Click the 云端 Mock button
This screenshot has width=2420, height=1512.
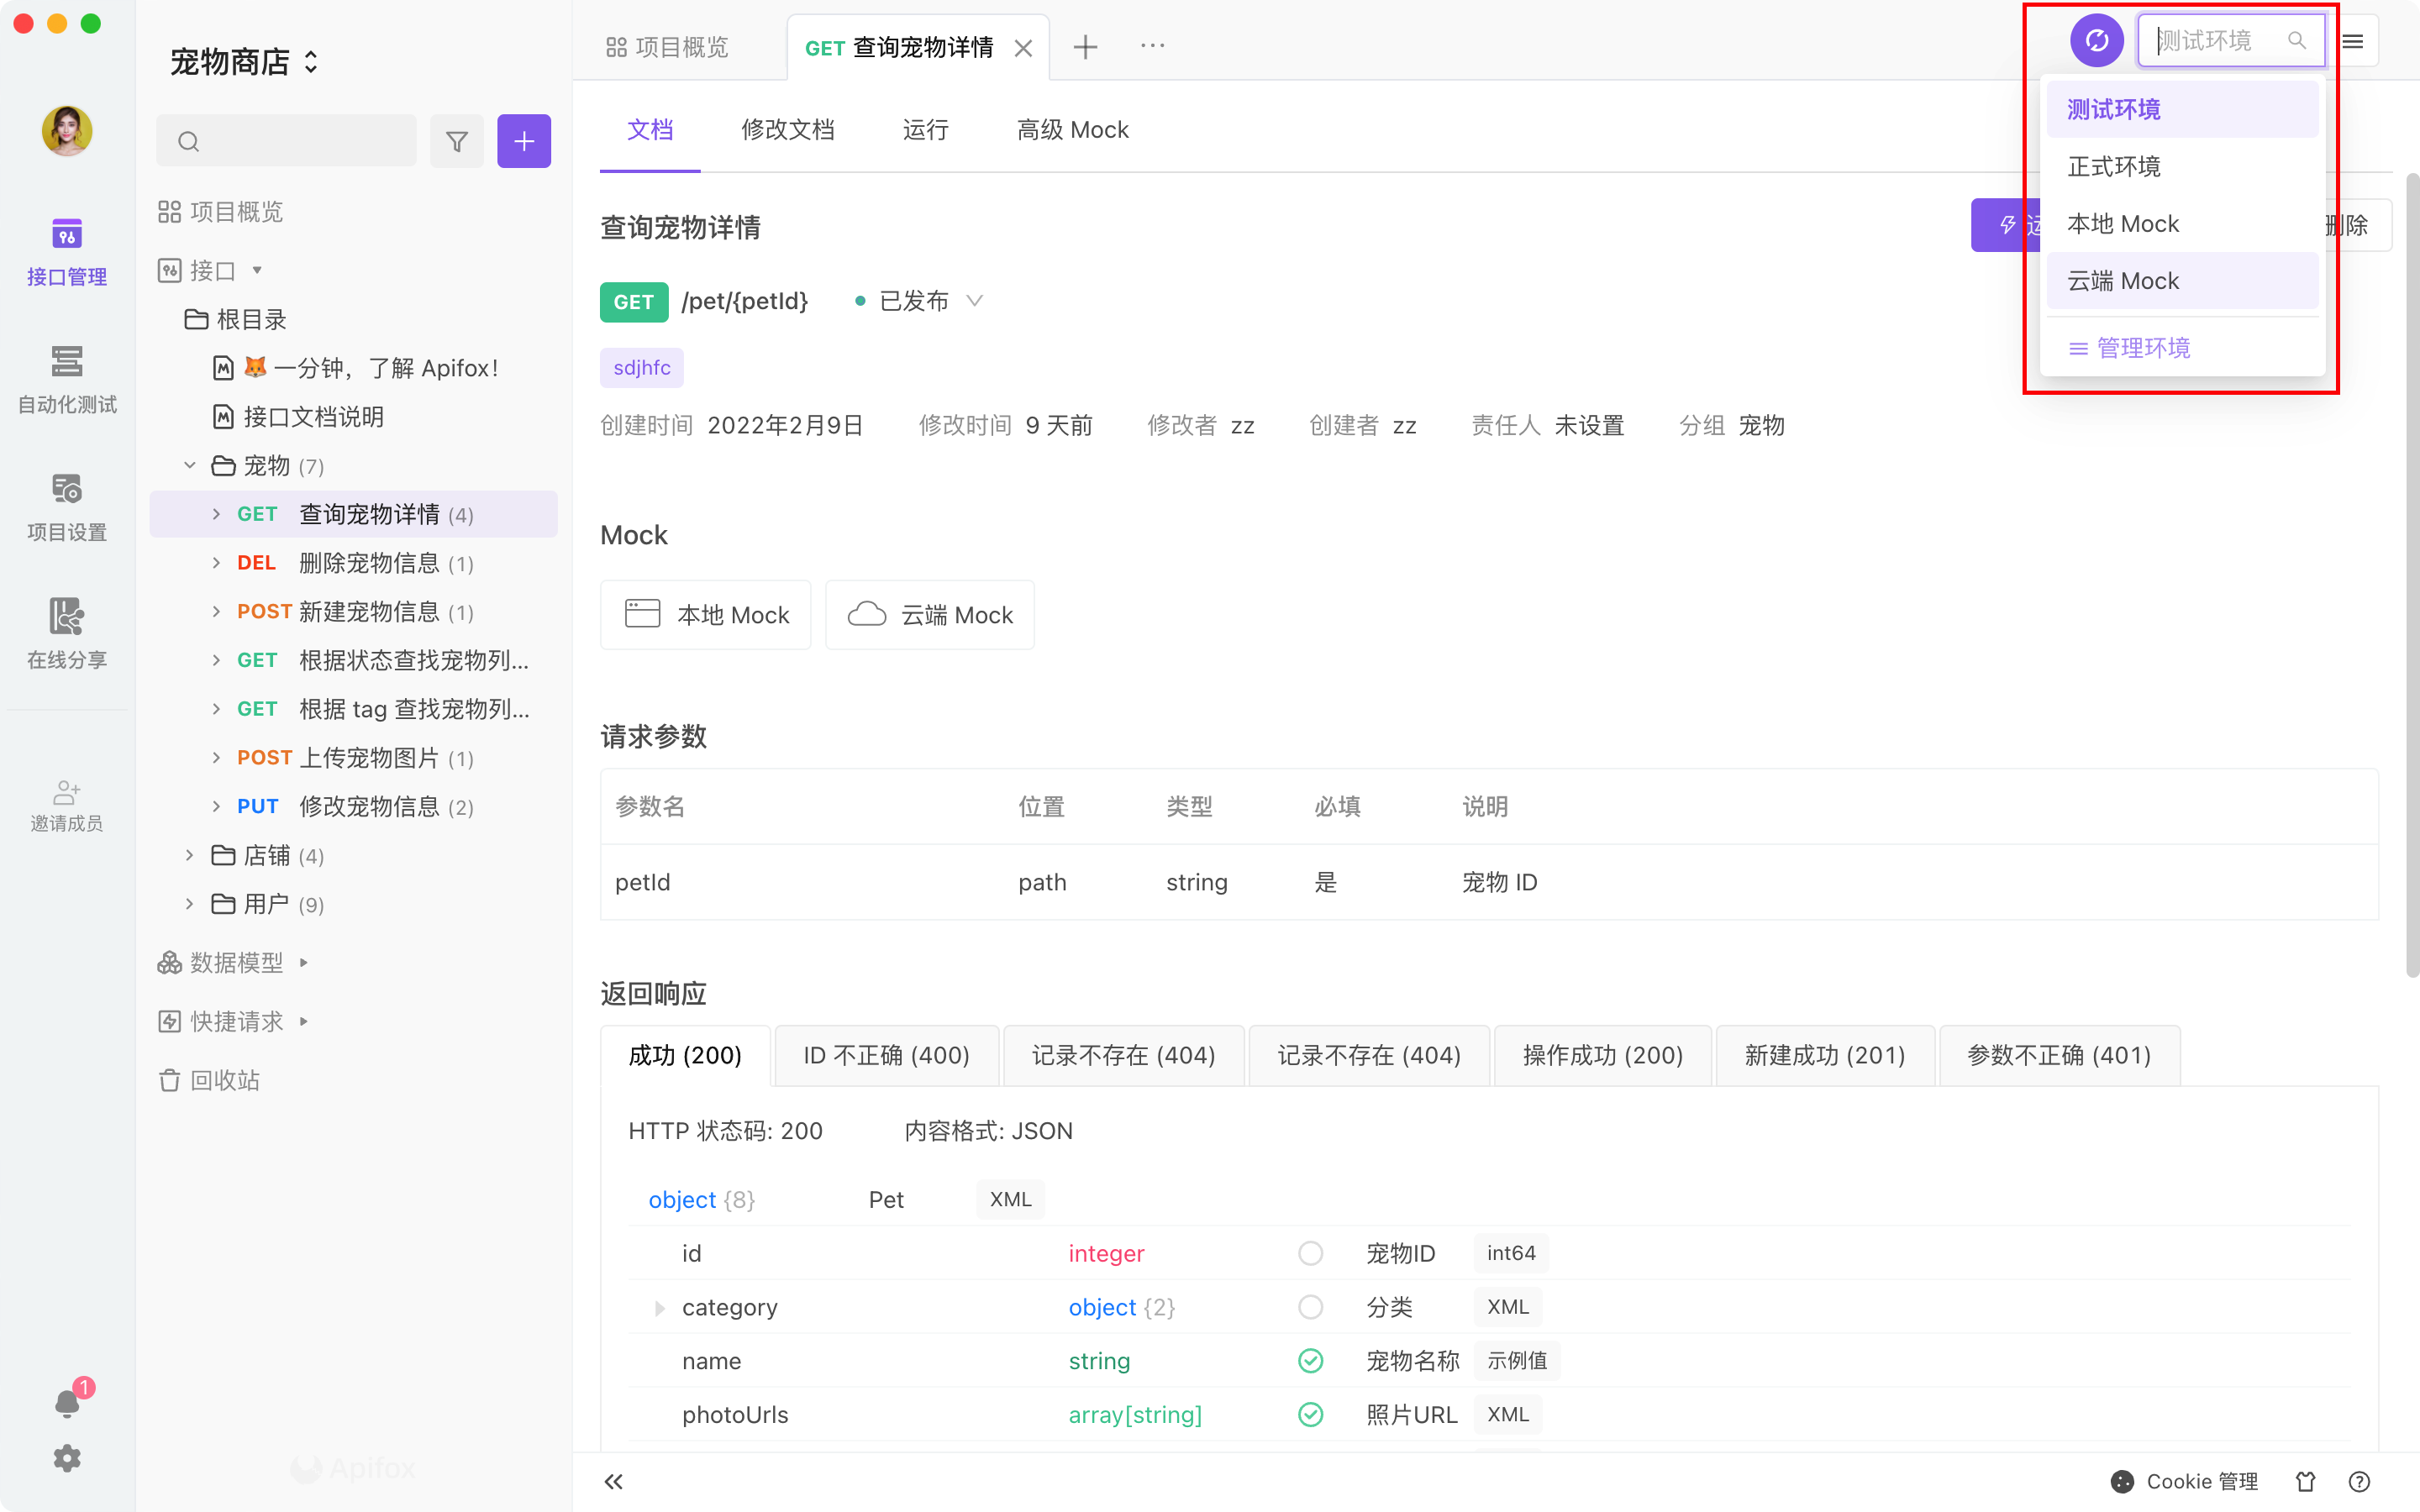point(930,615)
